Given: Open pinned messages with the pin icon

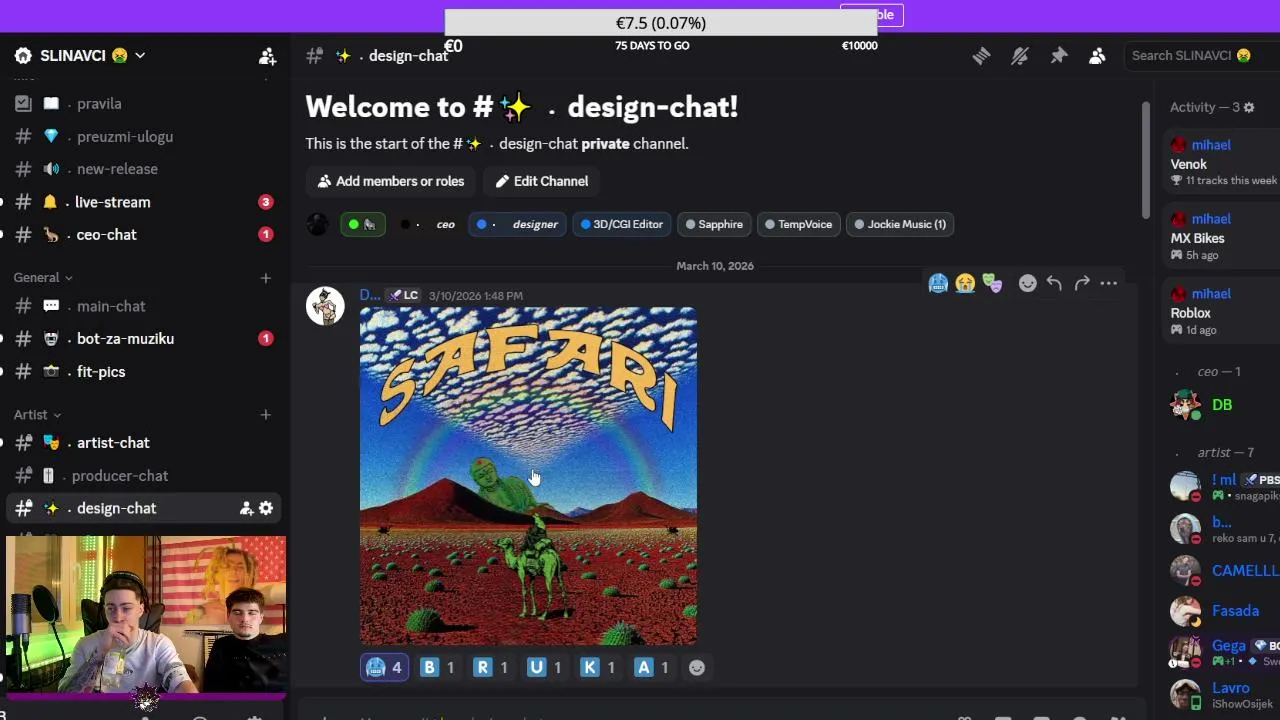Looking at the screenshot, I should [1058, 56].
